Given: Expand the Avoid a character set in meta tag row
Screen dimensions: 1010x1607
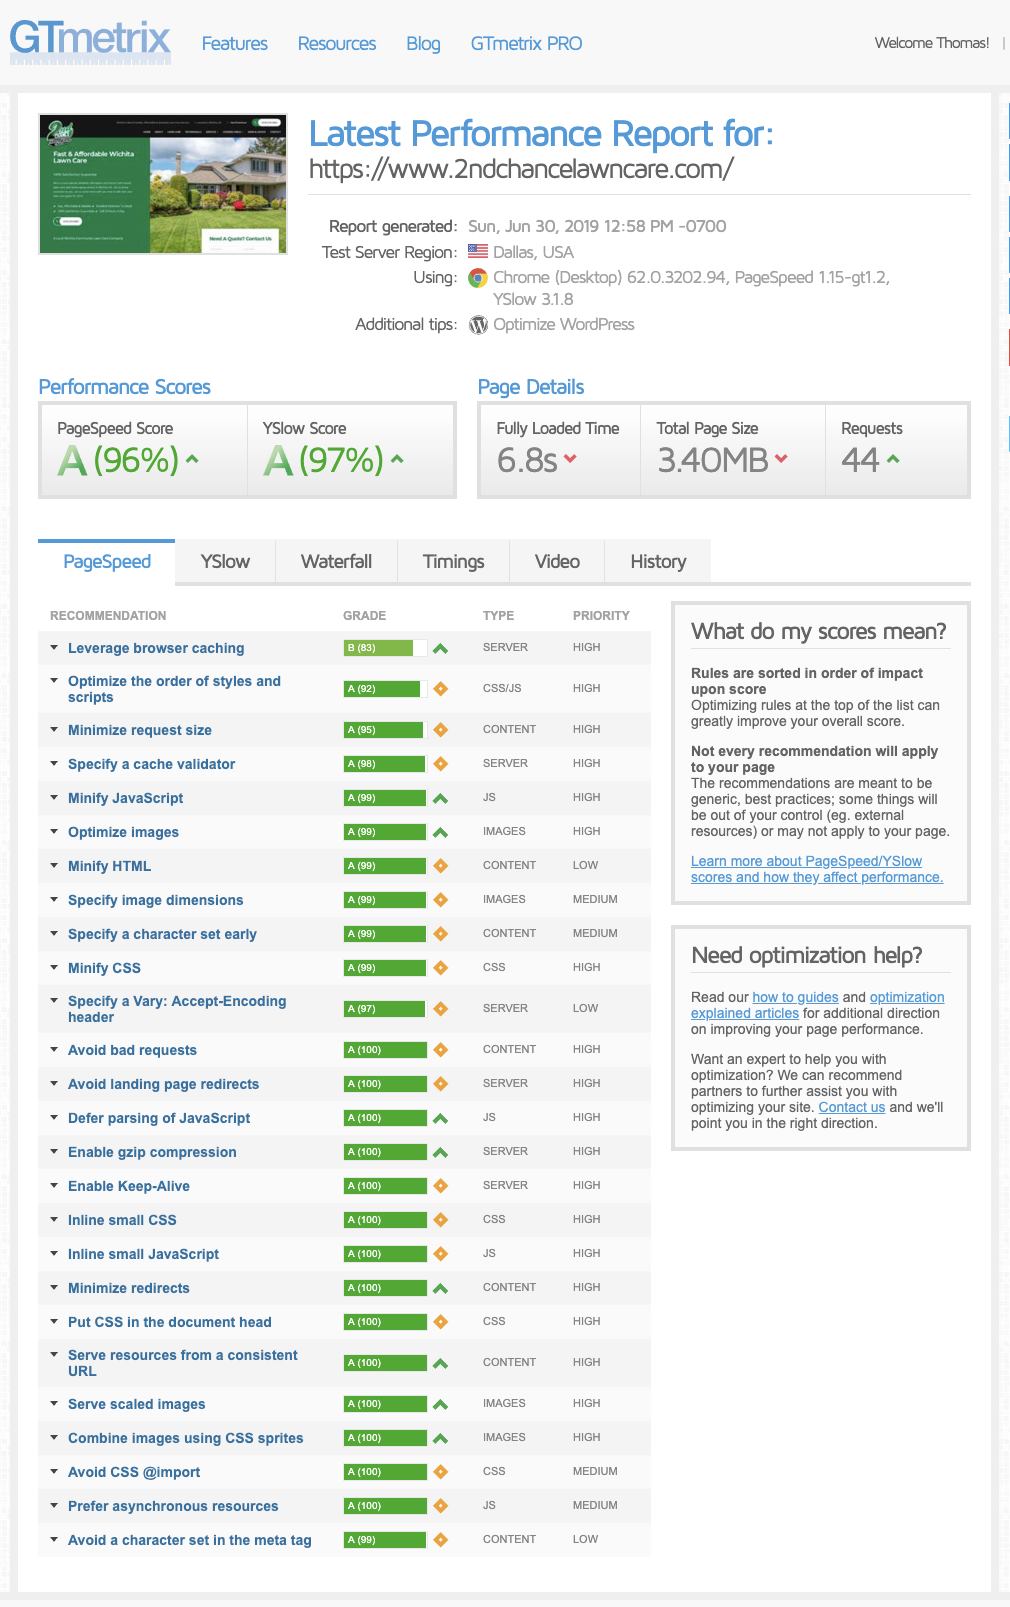Looking at the screenshot, I should tap(54, 1540).
